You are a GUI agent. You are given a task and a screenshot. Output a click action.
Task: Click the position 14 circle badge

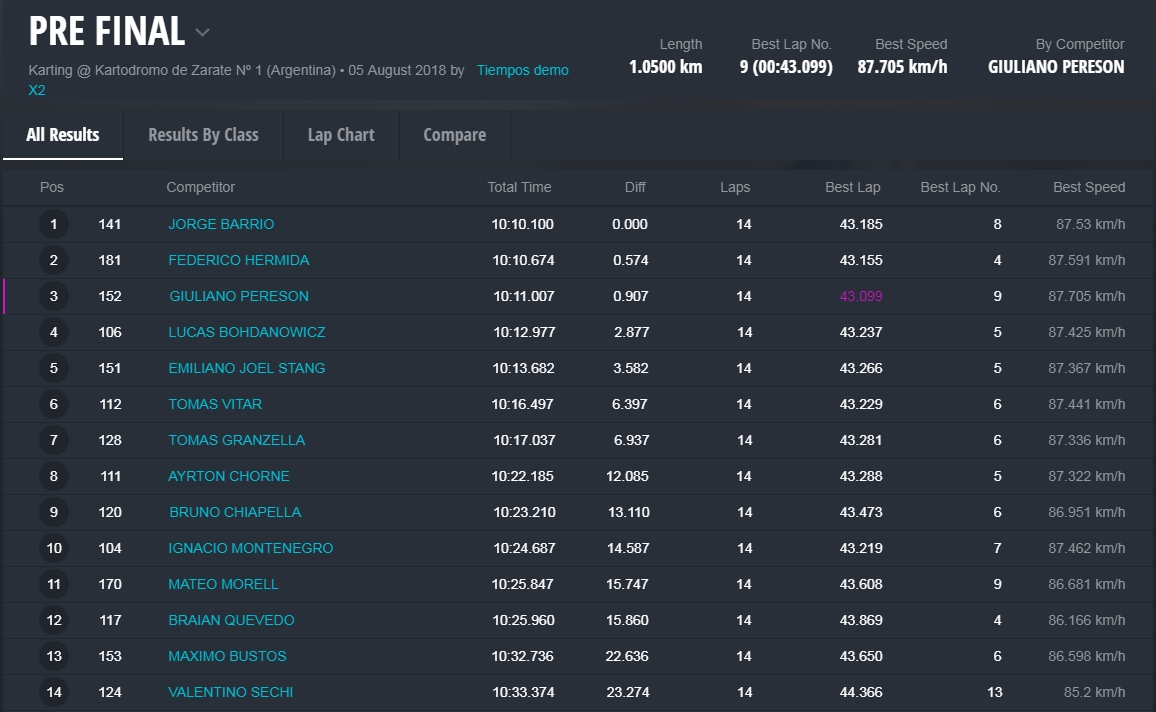point(54,692)
